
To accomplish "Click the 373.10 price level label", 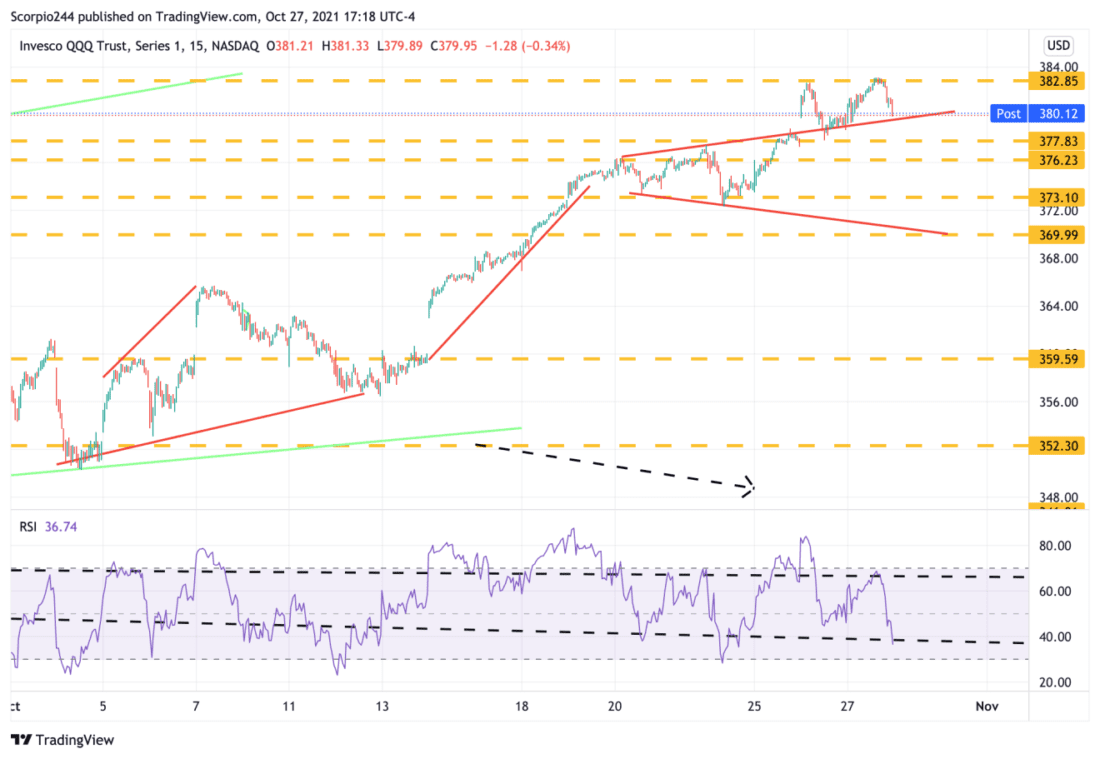I will tap(1058, 198).
